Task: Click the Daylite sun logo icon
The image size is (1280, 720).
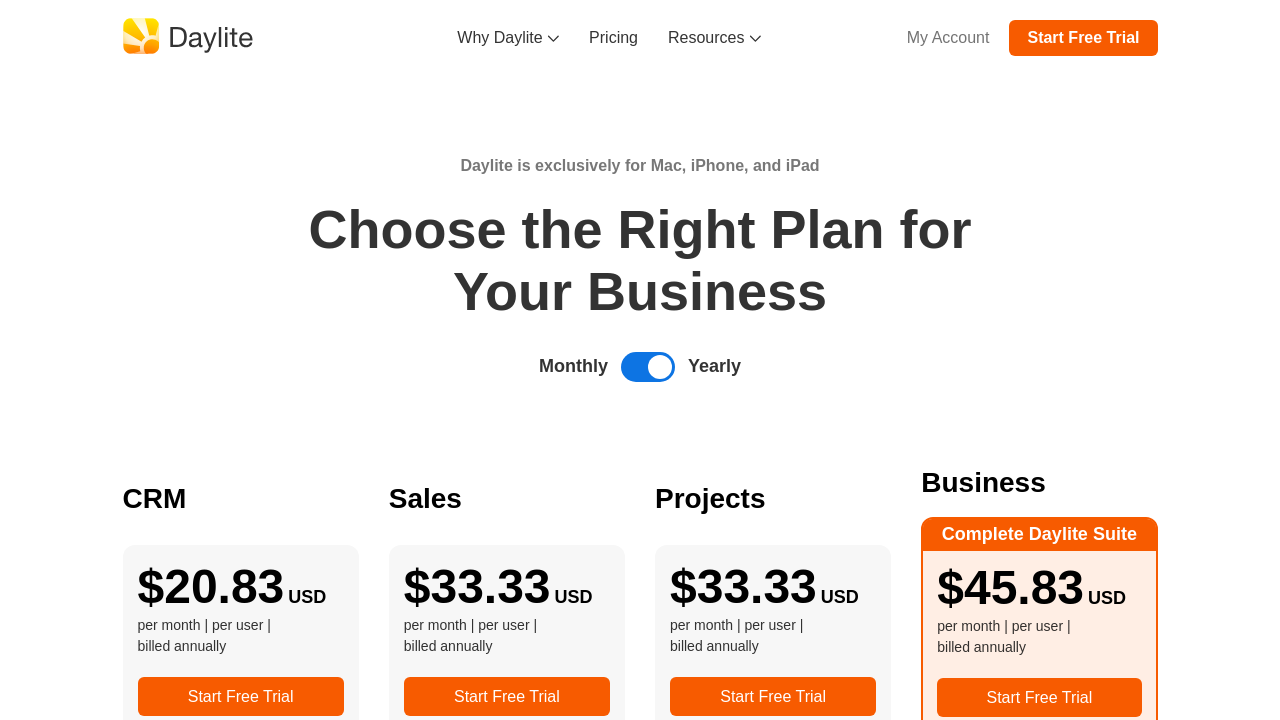Action: point(141,36)
